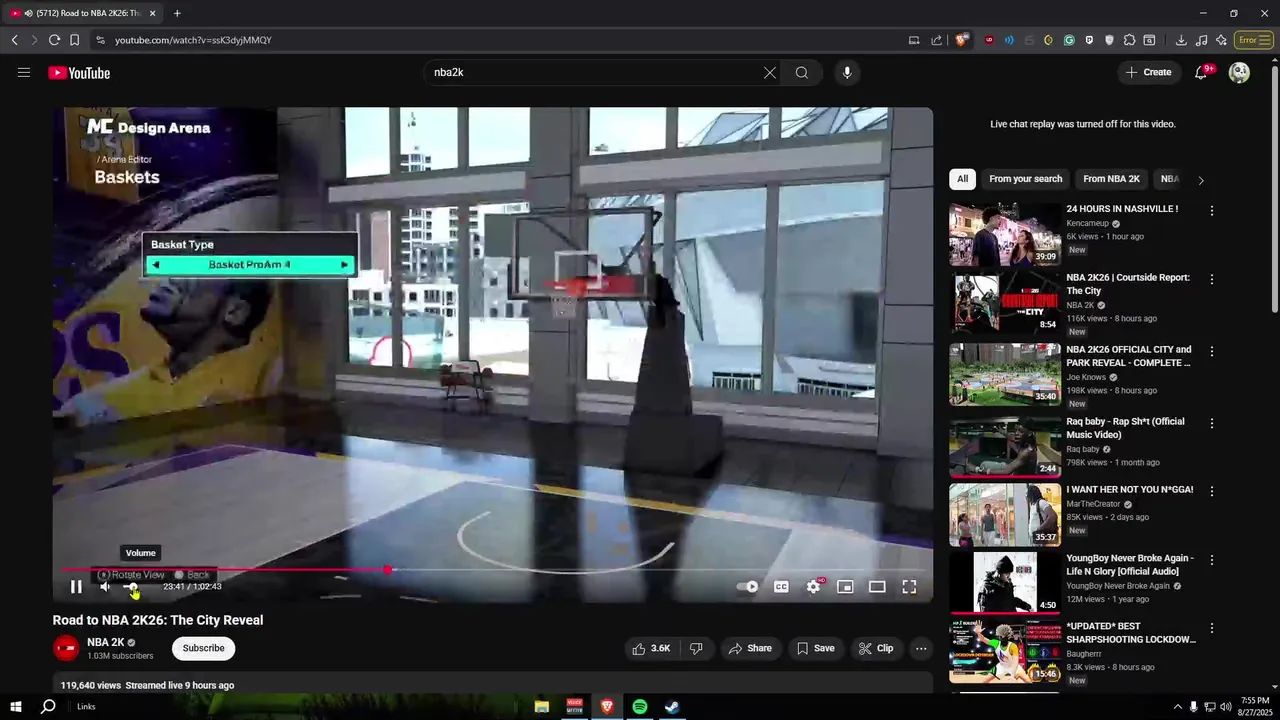
Task: Like the video
Action: click(x=651, y=648)
